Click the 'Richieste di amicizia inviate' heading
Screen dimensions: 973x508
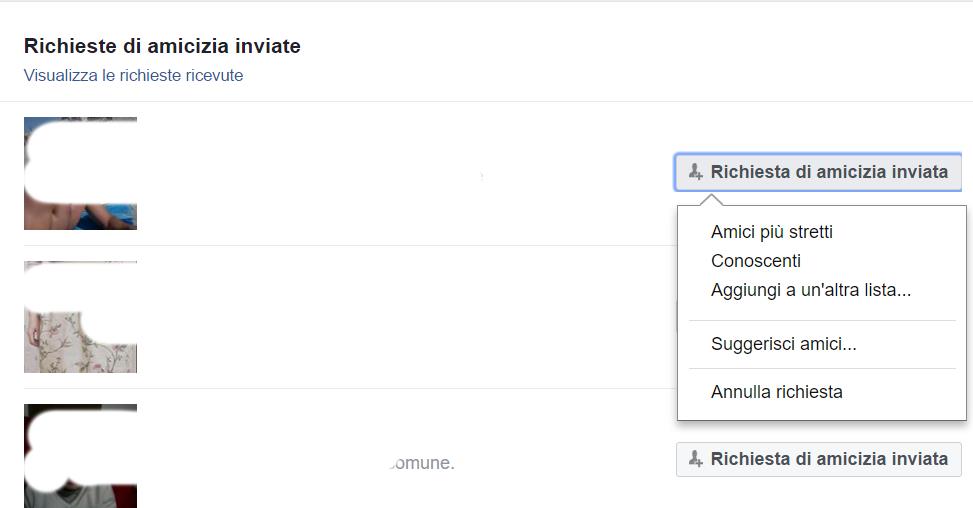[162, 46]
